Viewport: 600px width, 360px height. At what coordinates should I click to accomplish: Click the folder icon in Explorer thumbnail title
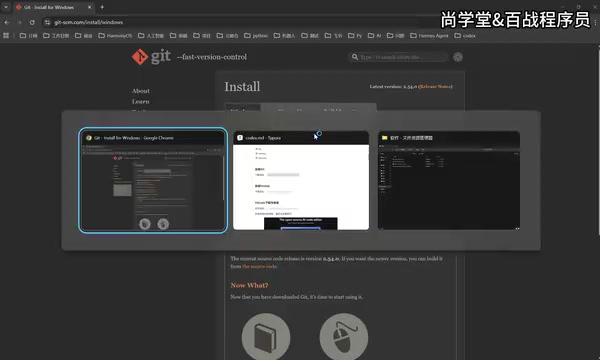click(385, 138)
